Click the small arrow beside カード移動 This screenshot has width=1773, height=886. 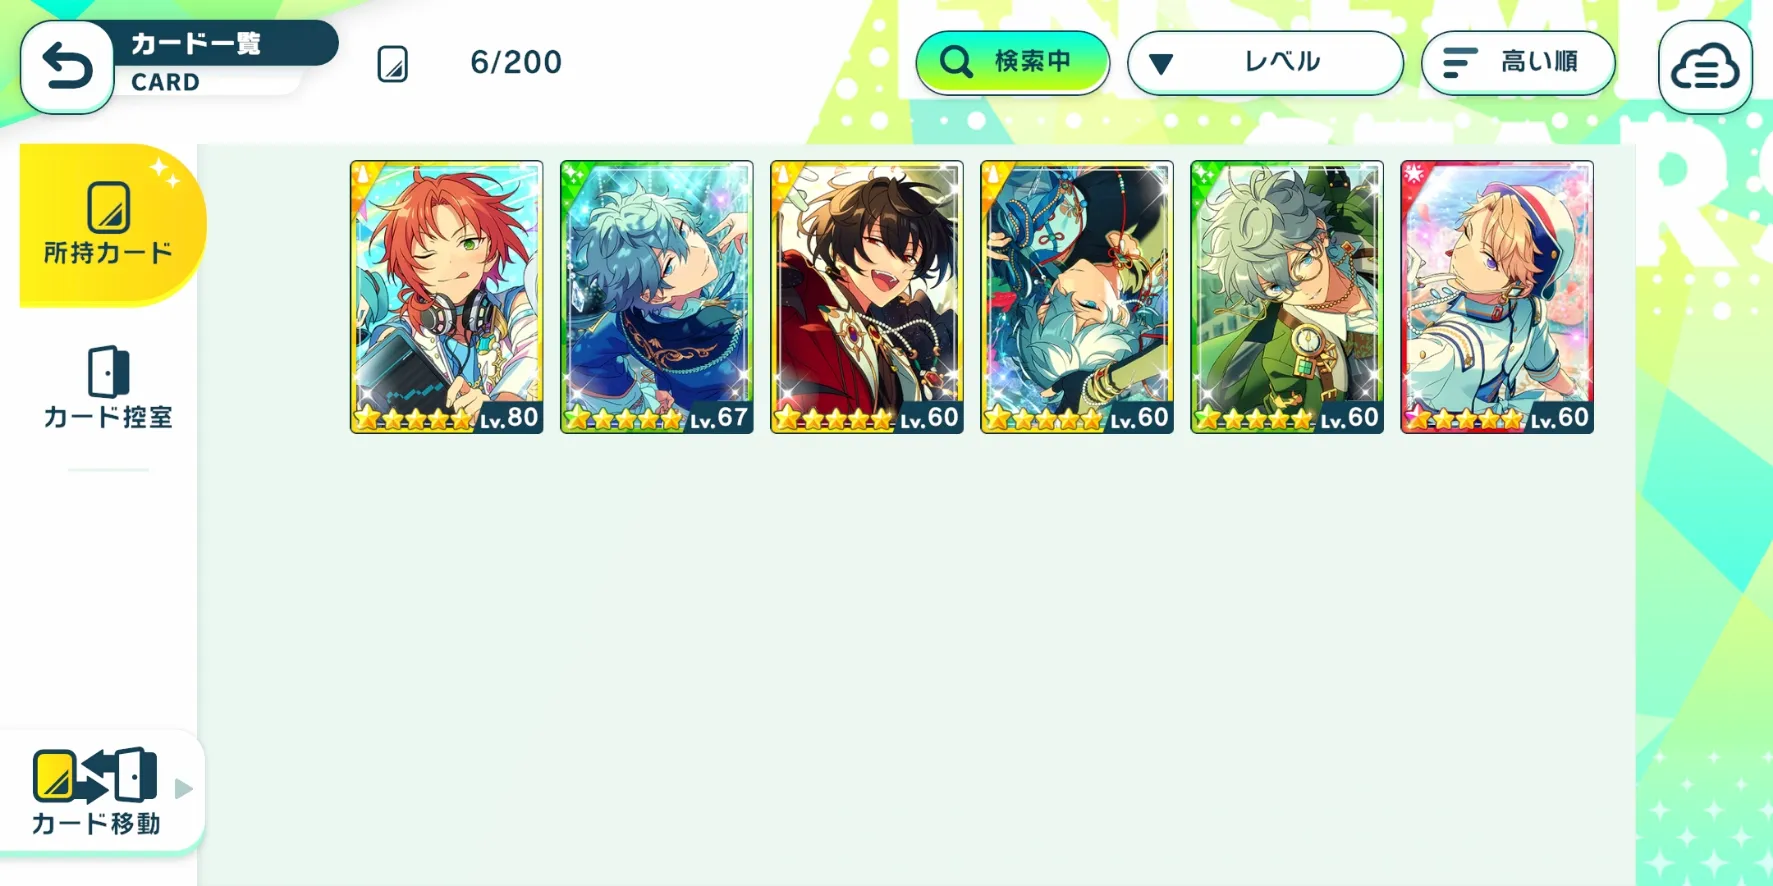pos(183,788)
